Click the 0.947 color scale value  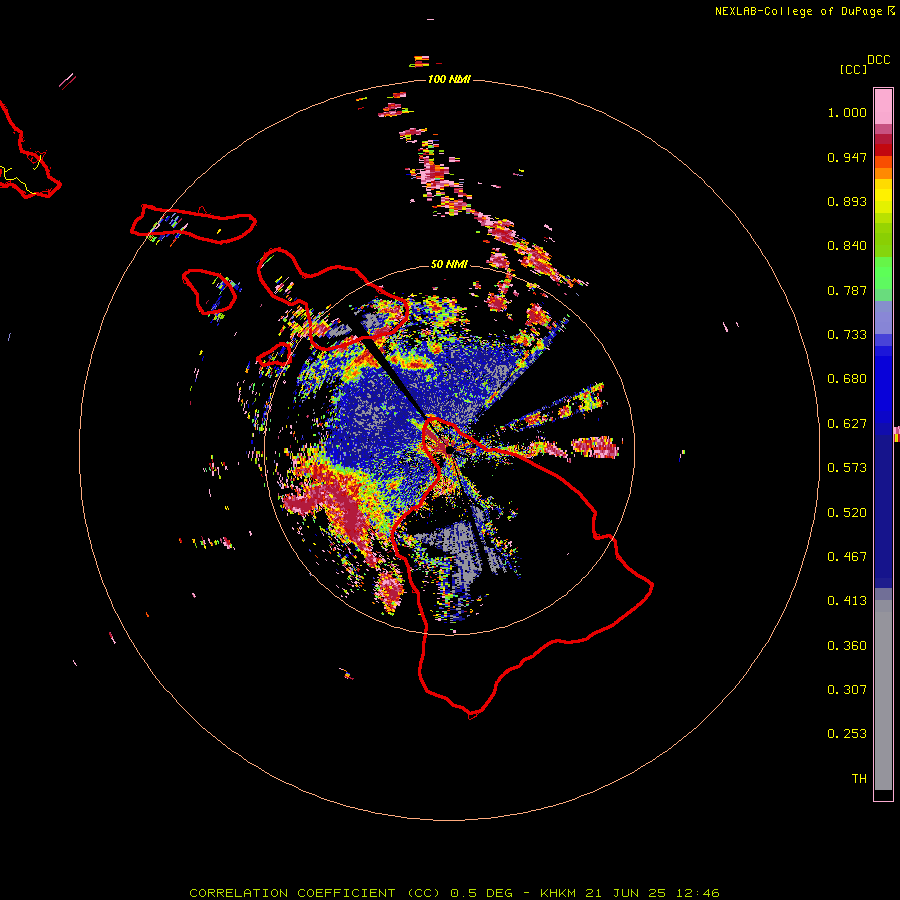coord(847,157)
